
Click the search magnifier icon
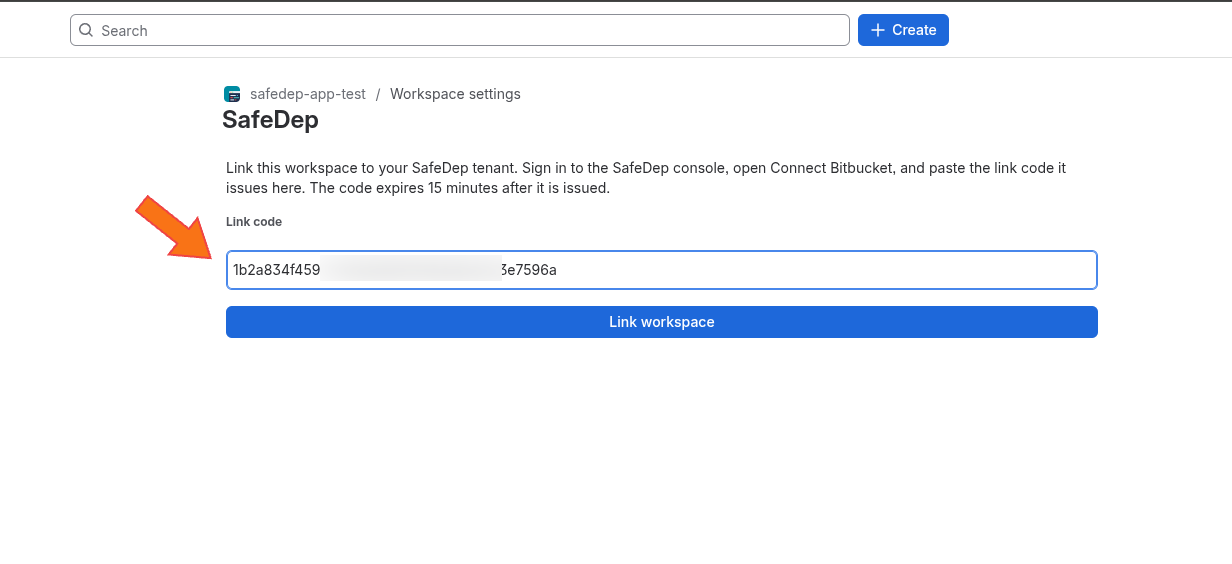click(86, 30)
